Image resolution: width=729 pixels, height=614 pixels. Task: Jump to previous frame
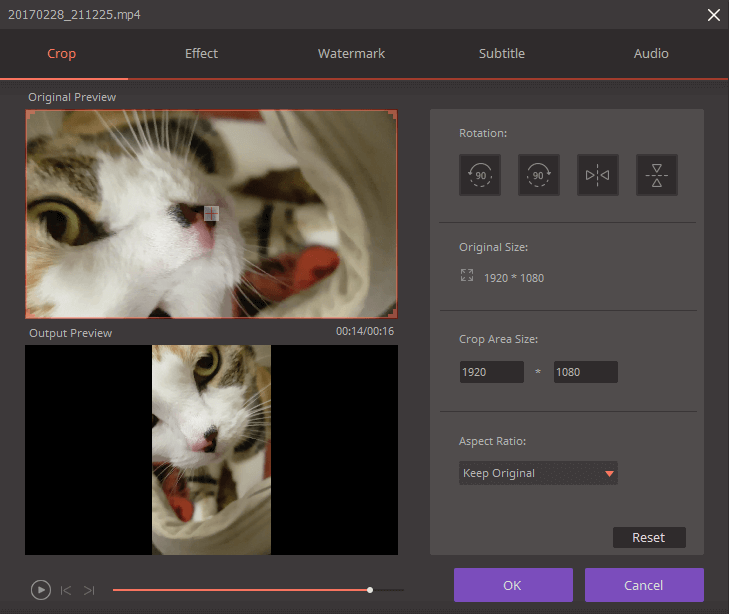click(66, 590)
